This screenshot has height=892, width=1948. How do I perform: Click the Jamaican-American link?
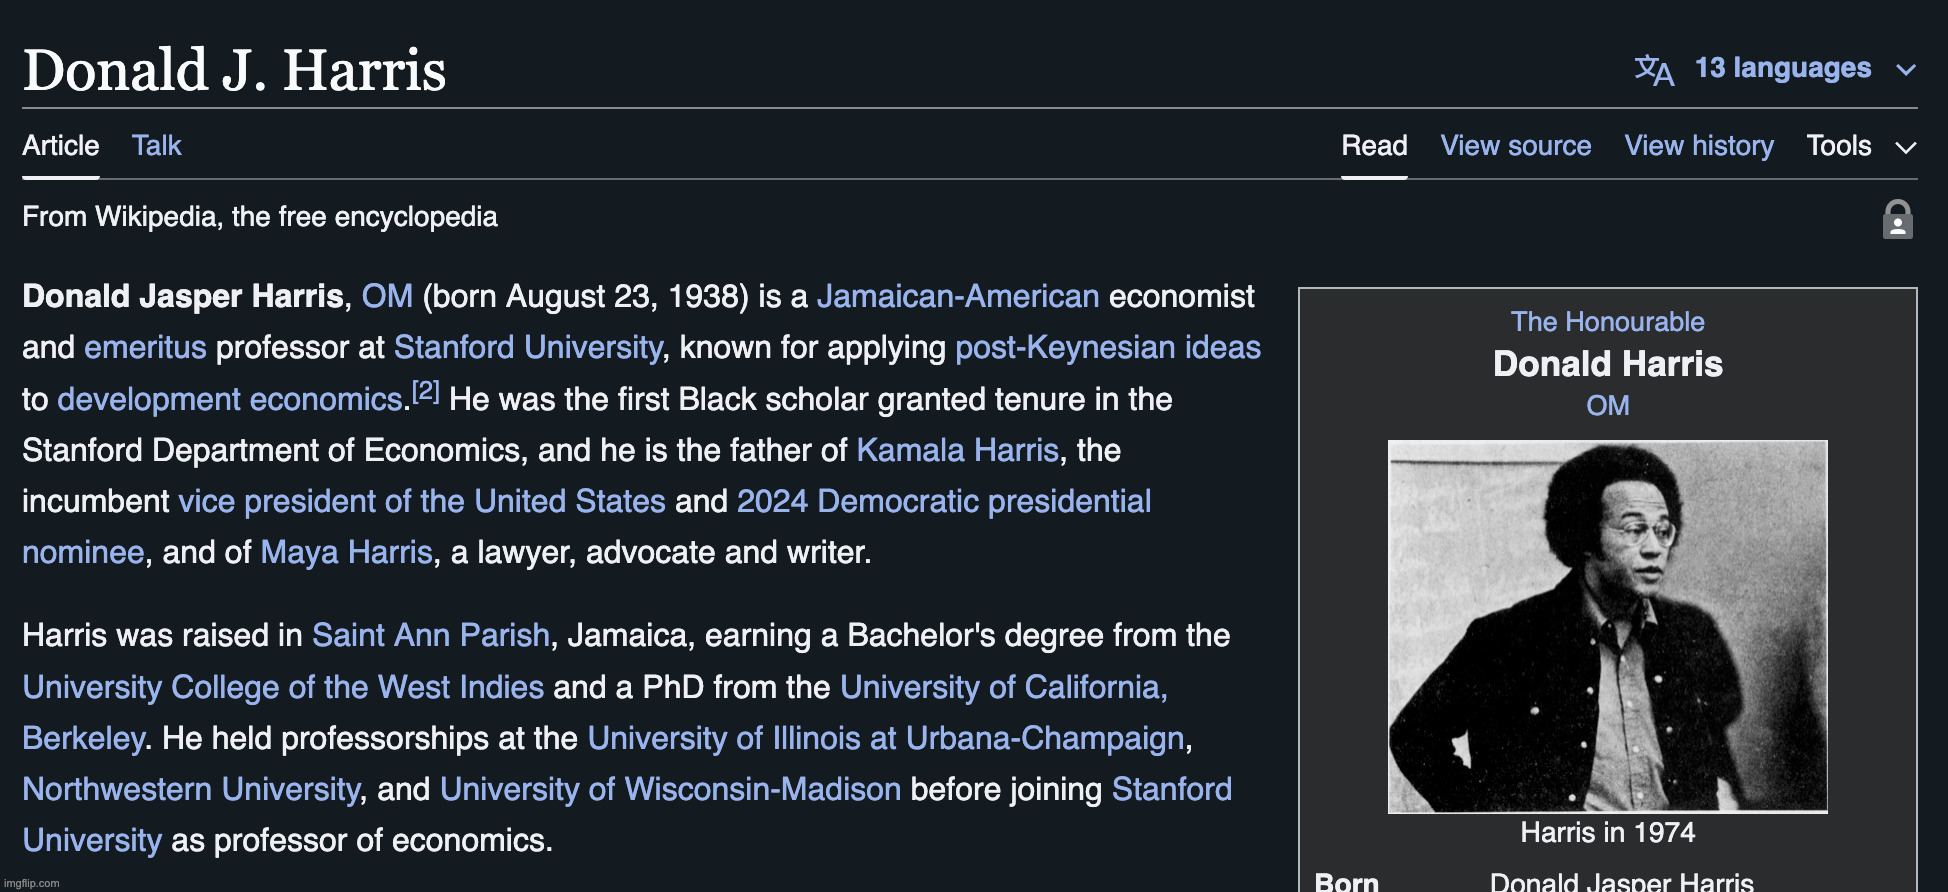[x=957, y=296]
